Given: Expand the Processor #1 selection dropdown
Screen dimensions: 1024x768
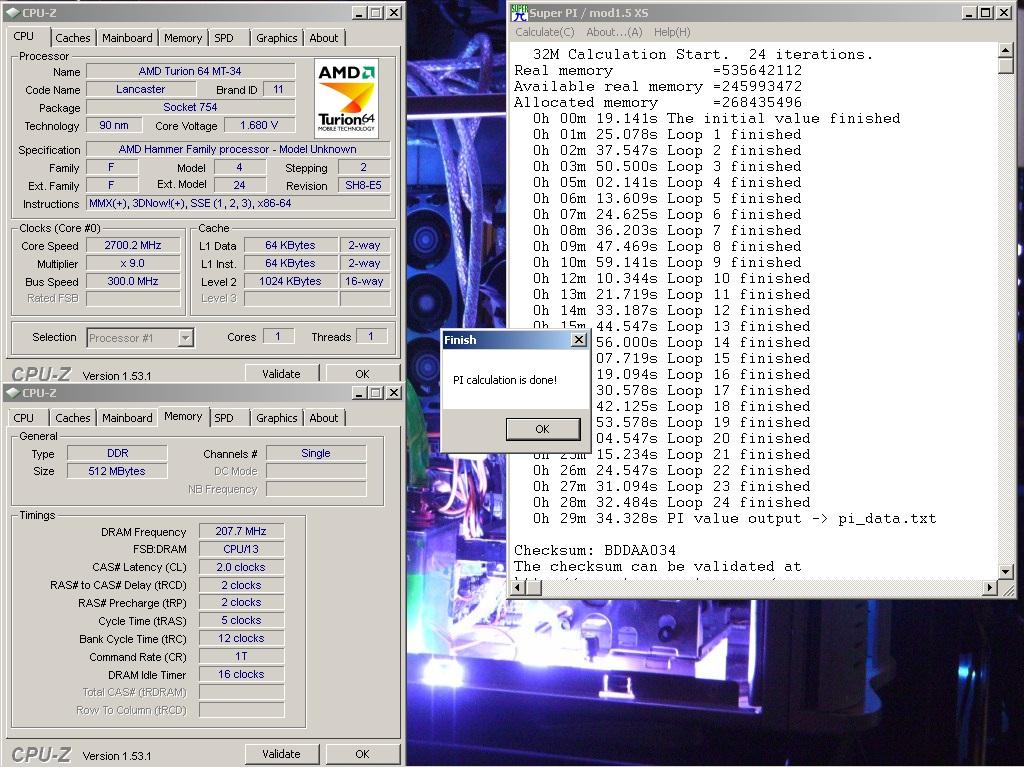Looking at the screenshot, I should [x=185, y=338].
